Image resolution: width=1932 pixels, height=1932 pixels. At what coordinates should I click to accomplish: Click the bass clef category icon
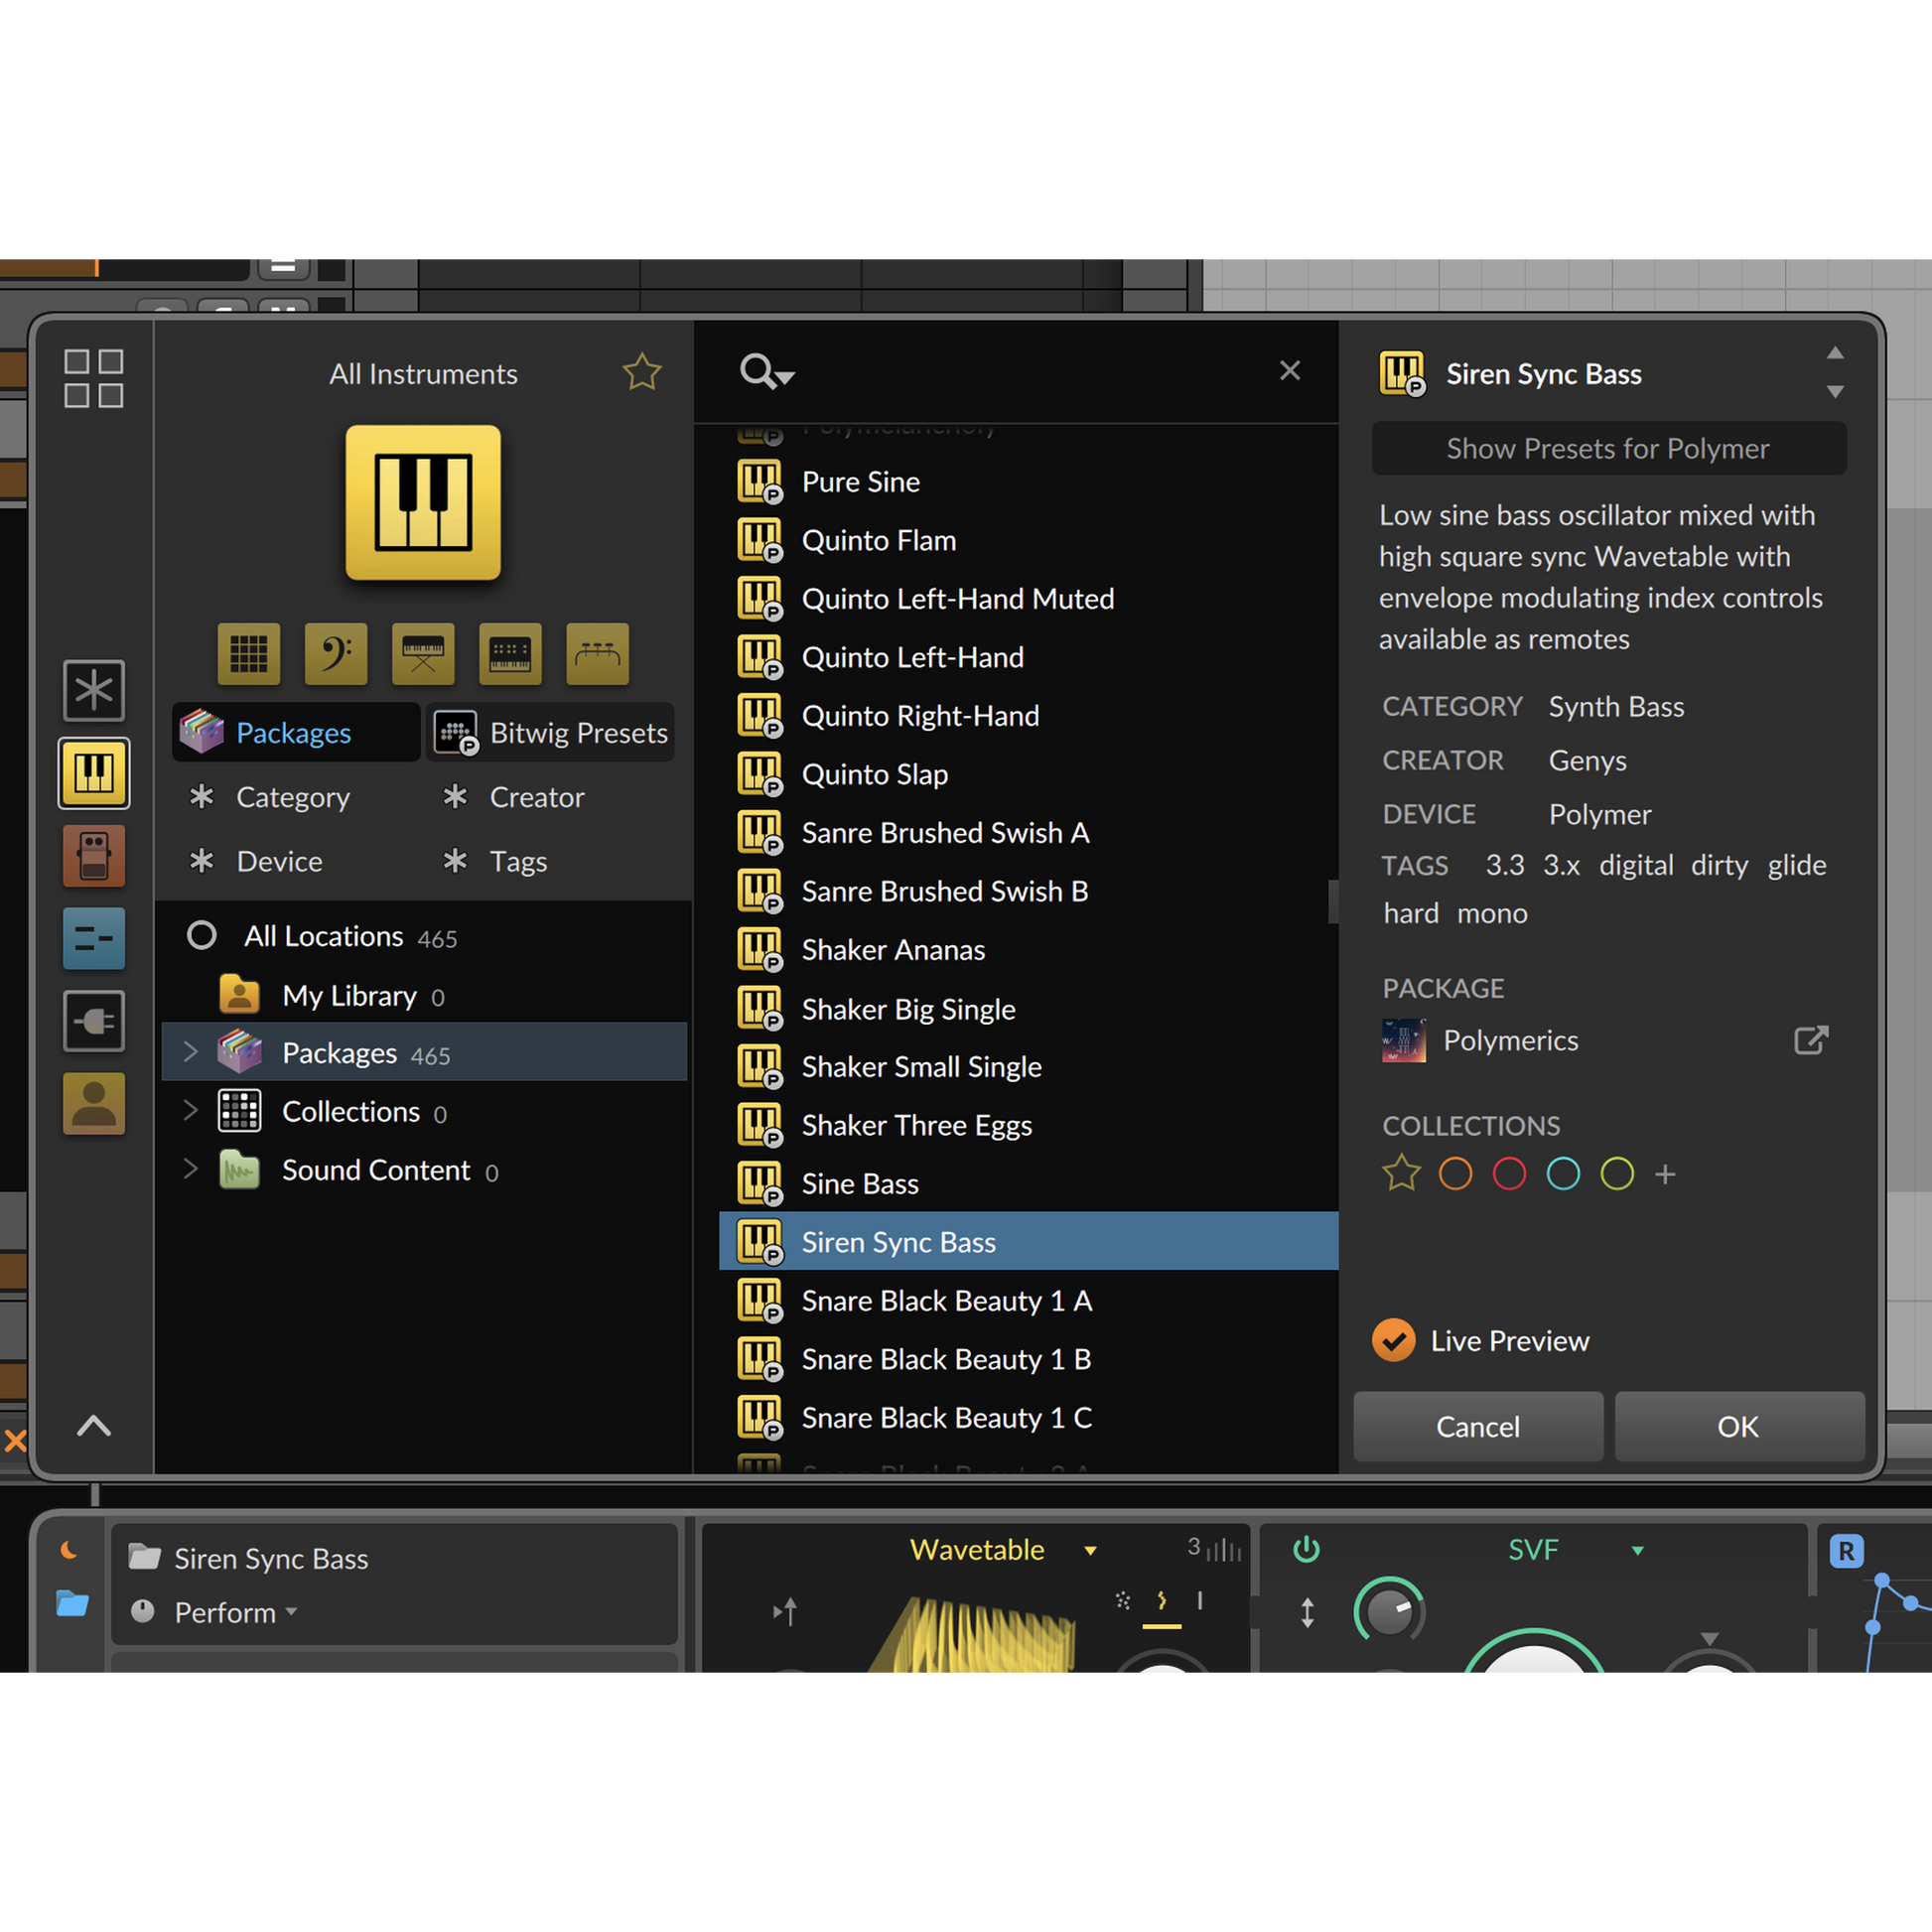pyautogui.click(x=335, y=654)
